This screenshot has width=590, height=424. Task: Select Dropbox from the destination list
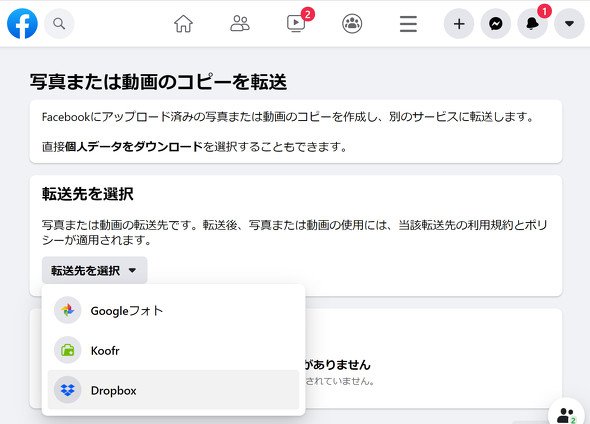173,390
